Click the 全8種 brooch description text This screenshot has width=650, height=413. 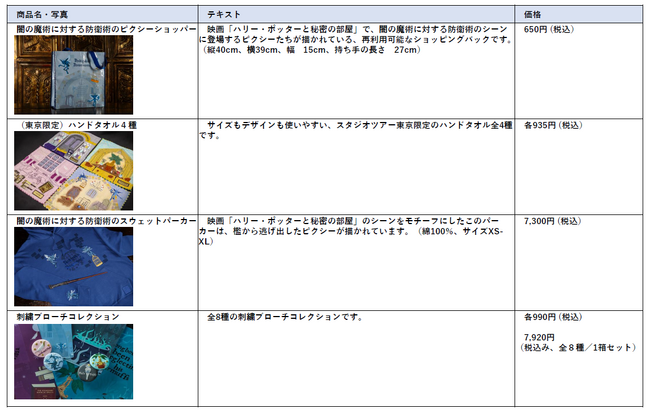click(284, 317)
